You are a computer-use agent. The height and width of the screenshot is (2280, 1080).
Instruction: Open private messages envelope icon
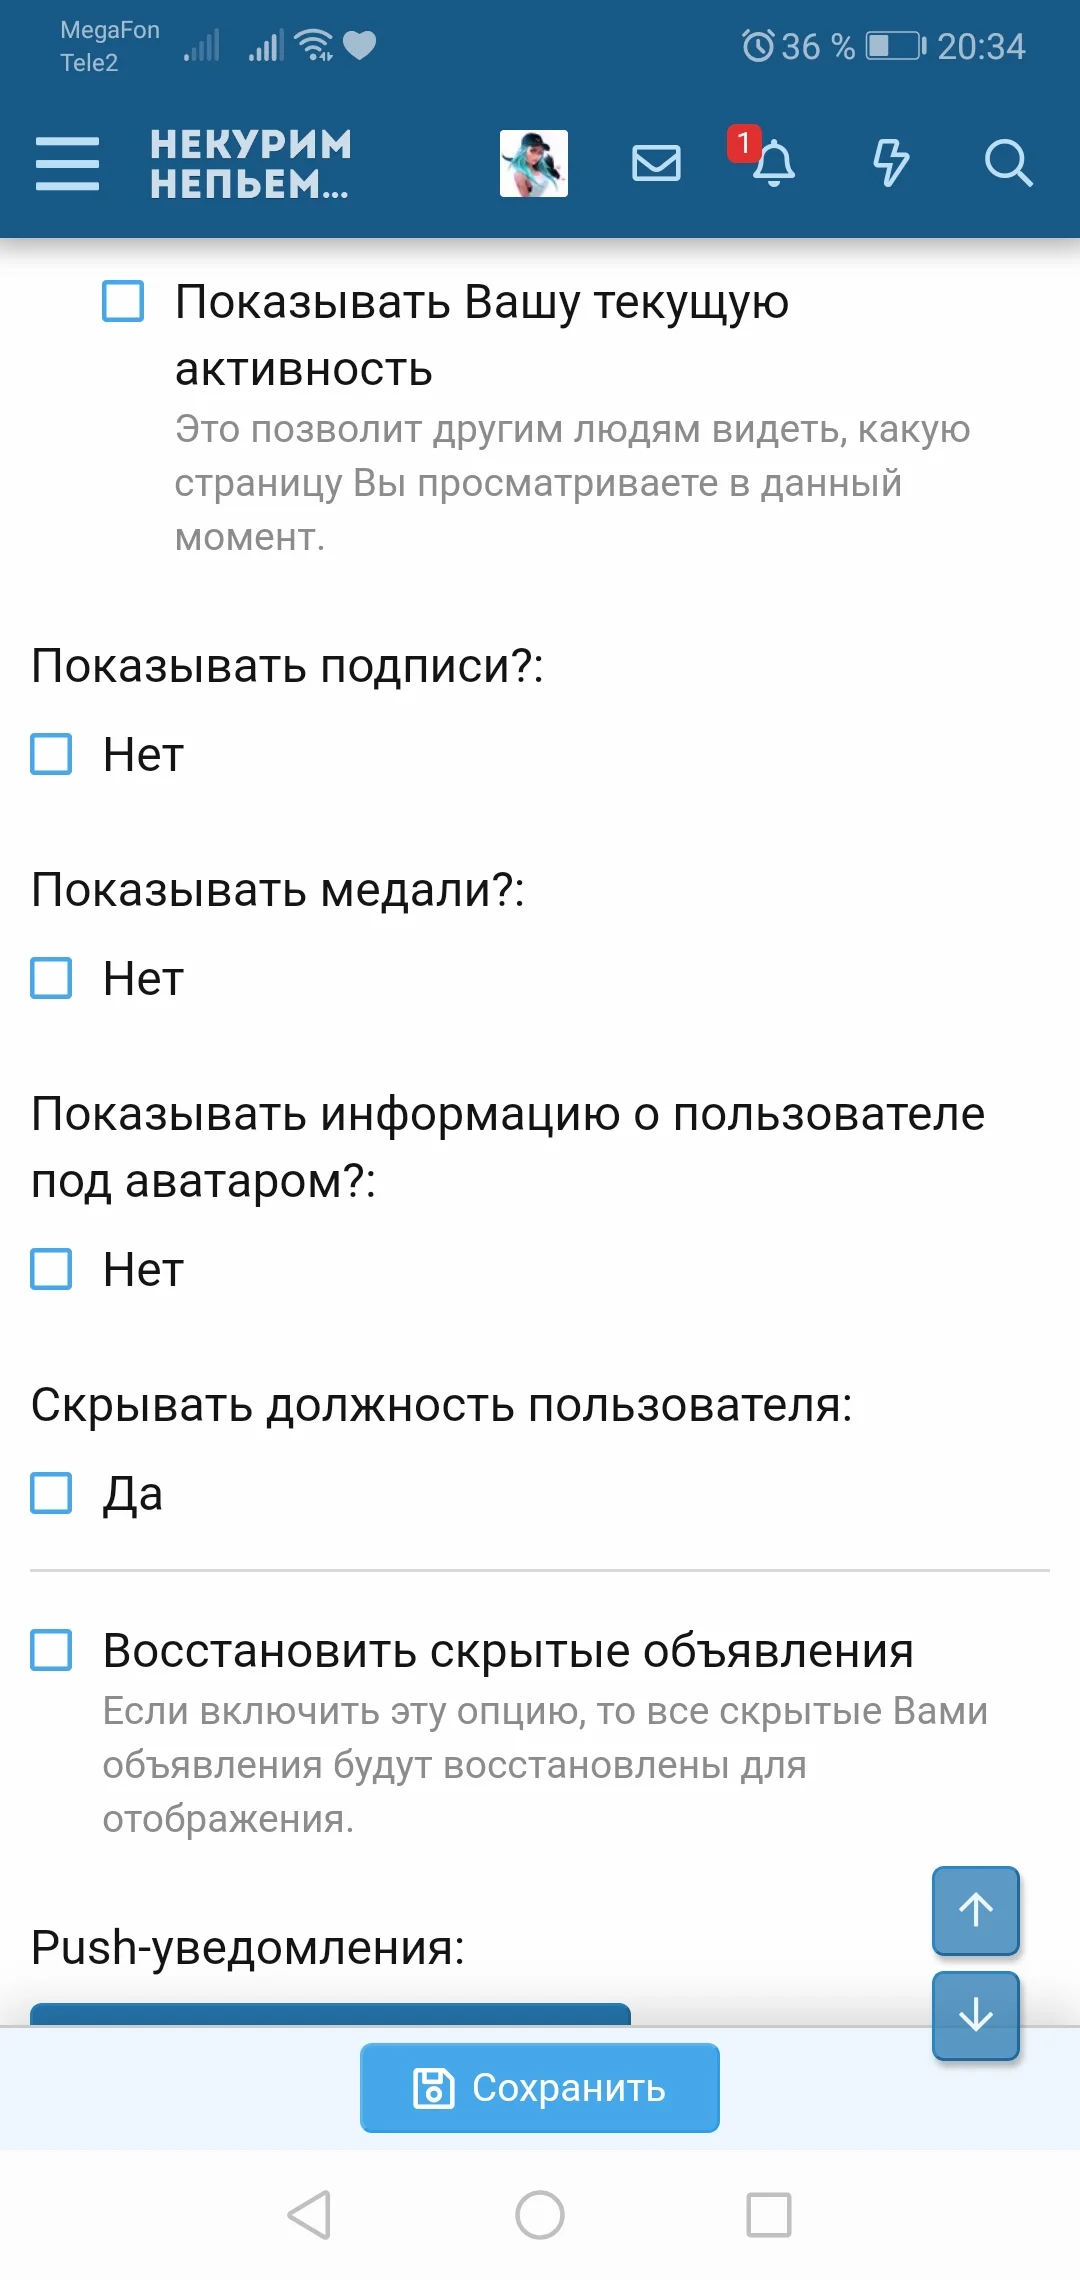656,163
